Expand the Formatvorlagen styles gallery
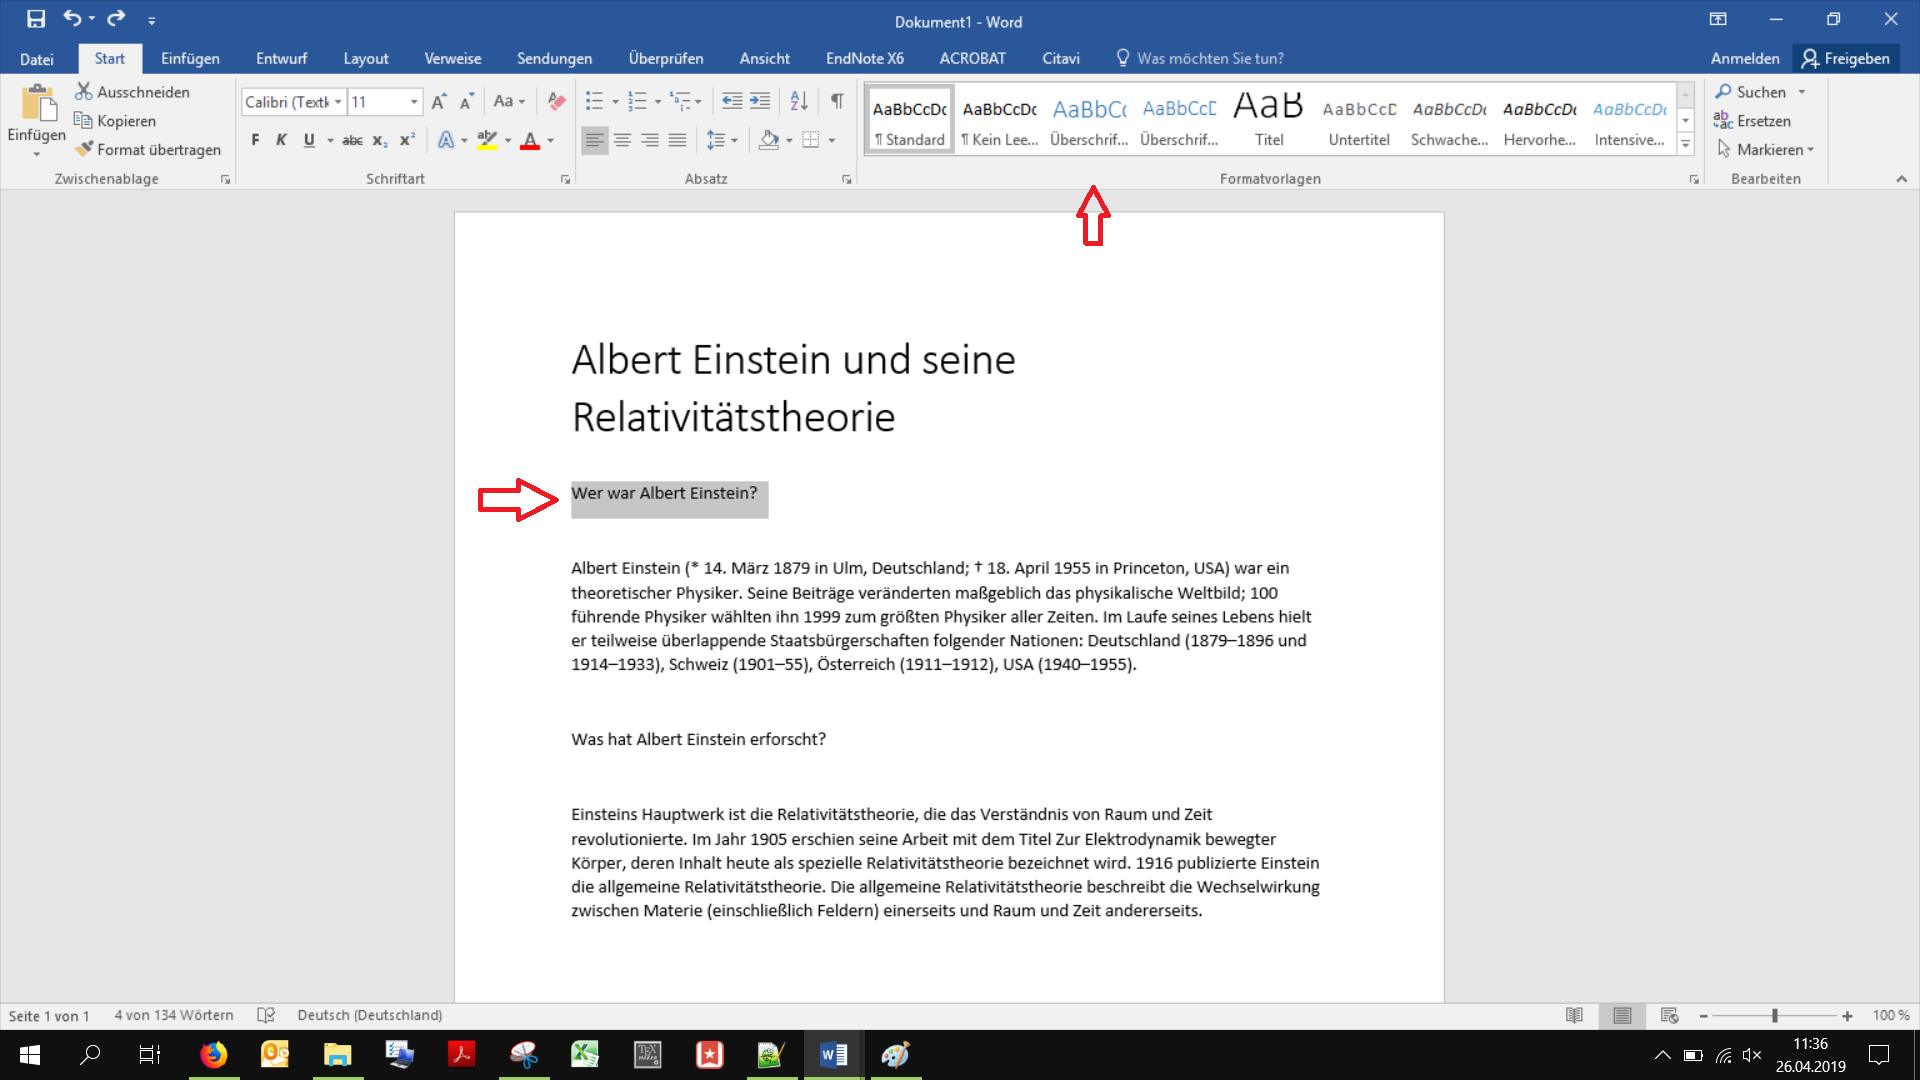Screen dimensions: 1920x1080 click(x=1685, y=144)
